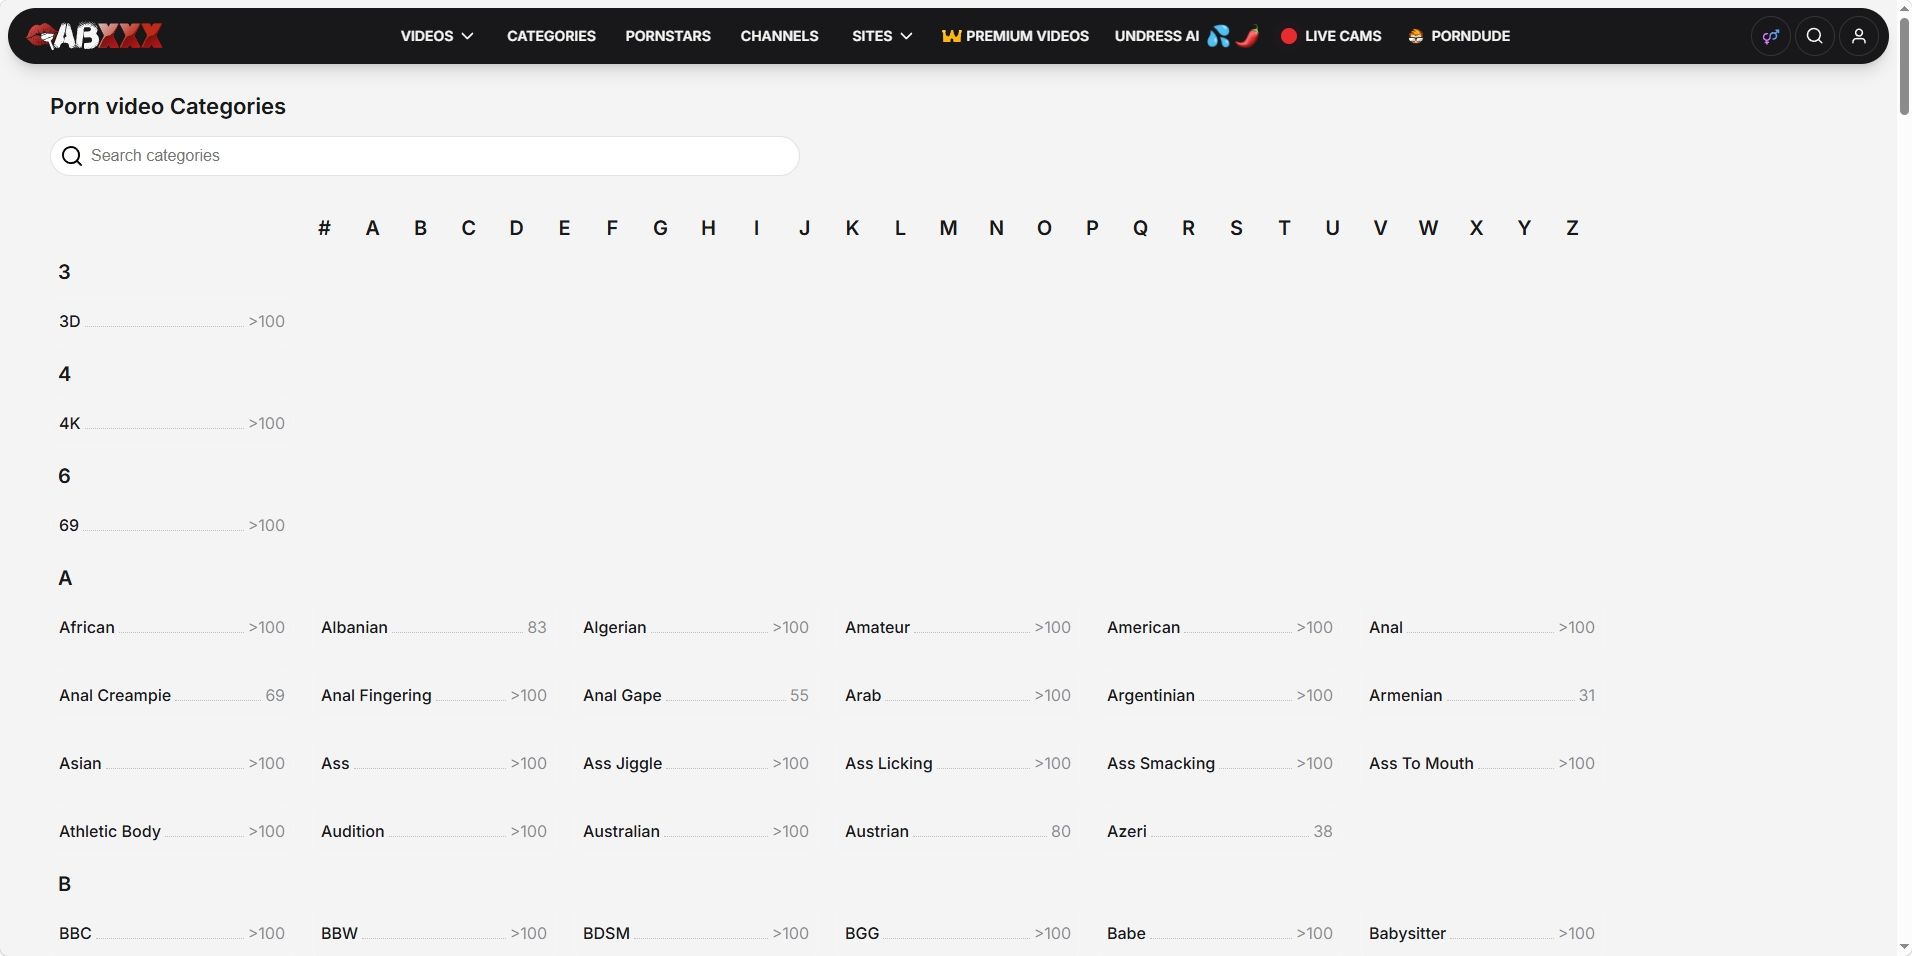Open the Algerian category

696,627
